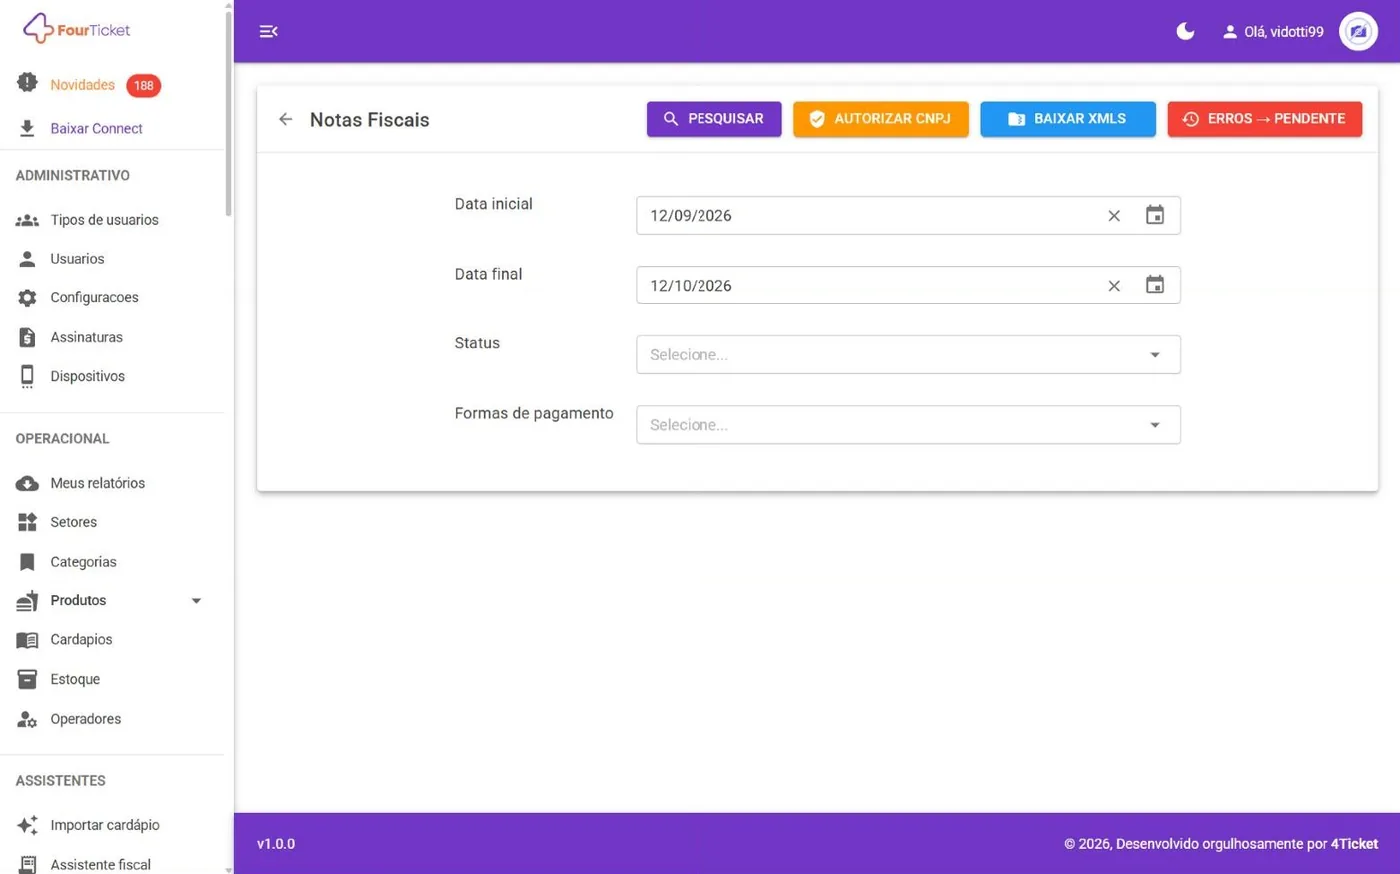The image size is (1400, 874).
Task: Click the Meus relatórios cloud icon
Action: pos(27,483)
